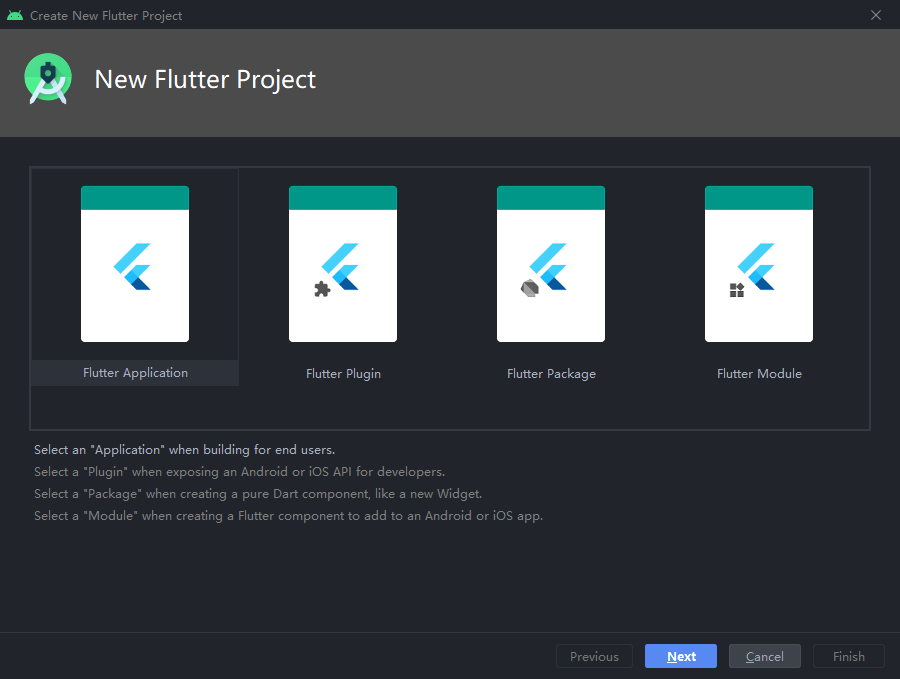The width and height of the screenshot is (900, 679).
Task: Cancel the new project wizard
Action: (765, 656)
